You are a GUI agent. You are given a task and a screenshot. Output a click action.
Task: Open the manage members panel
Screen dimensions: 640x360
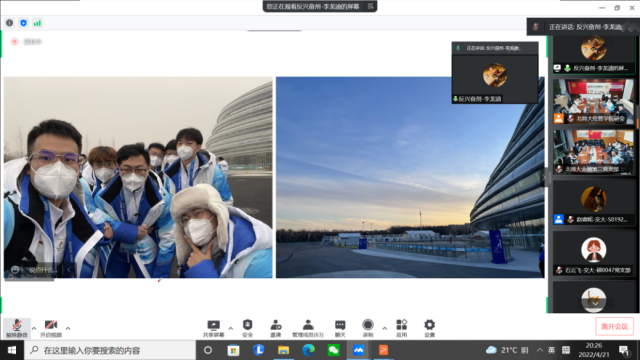(x=308, y=328)
